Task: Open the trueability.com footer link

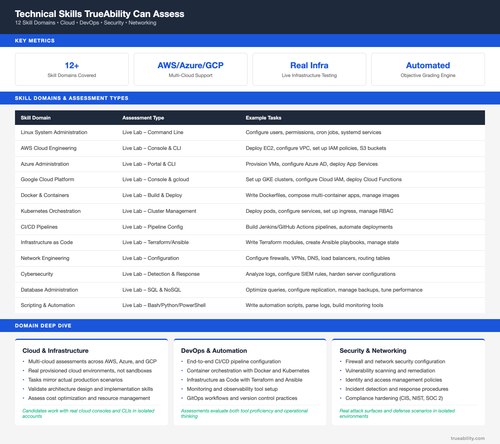Action: pyautogui.click(x=468, y=438)
